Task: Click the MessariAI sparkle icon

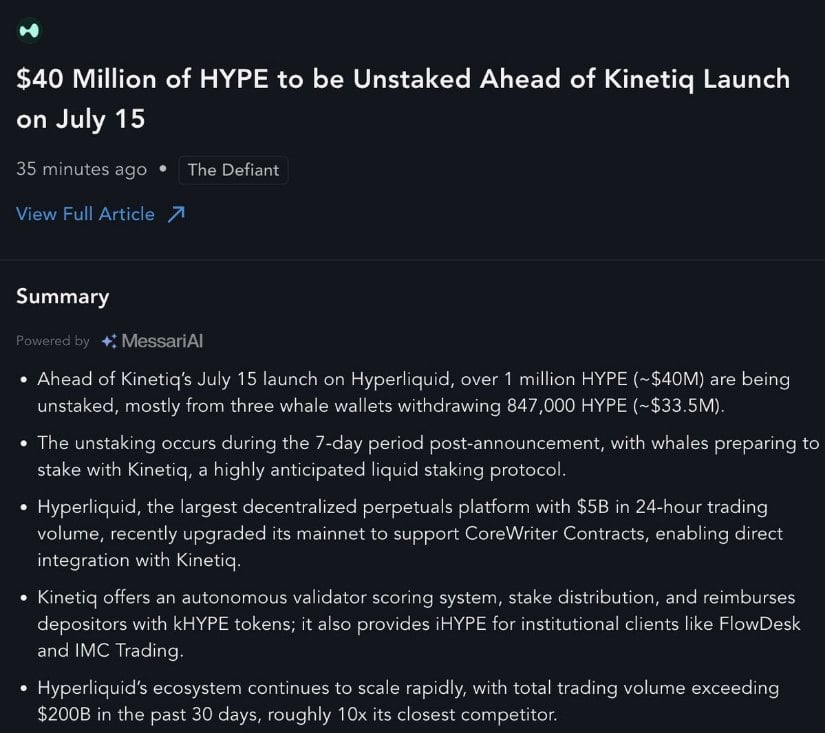Action: 109,342
